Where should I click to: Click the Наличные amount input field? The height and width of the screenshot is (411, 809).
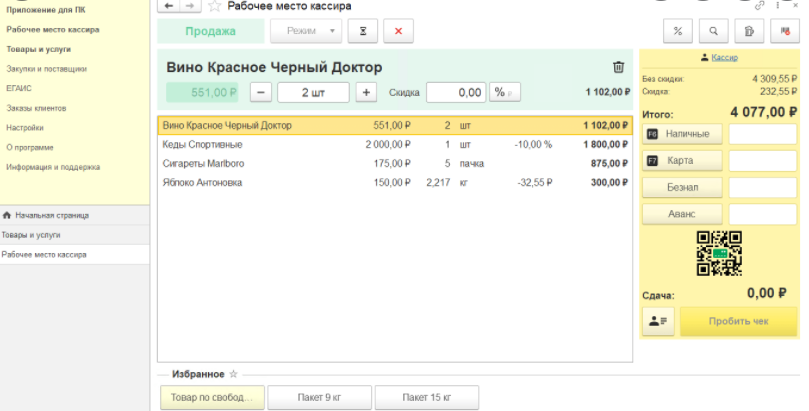coord(763,134)
